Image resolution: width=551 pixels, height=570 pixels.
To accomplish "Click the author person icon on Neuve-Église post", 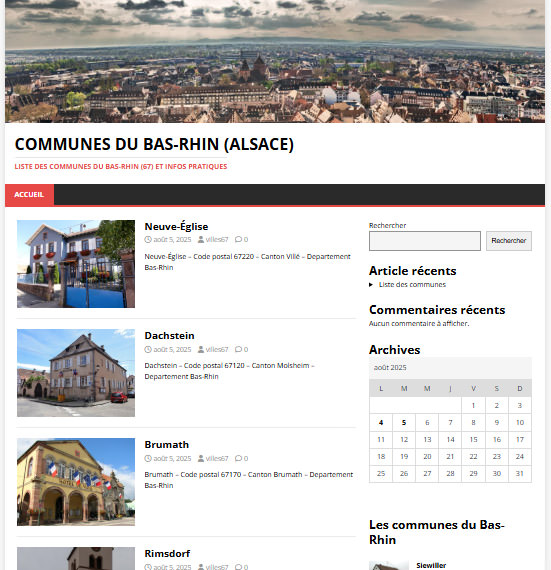I will pos(201,240).
